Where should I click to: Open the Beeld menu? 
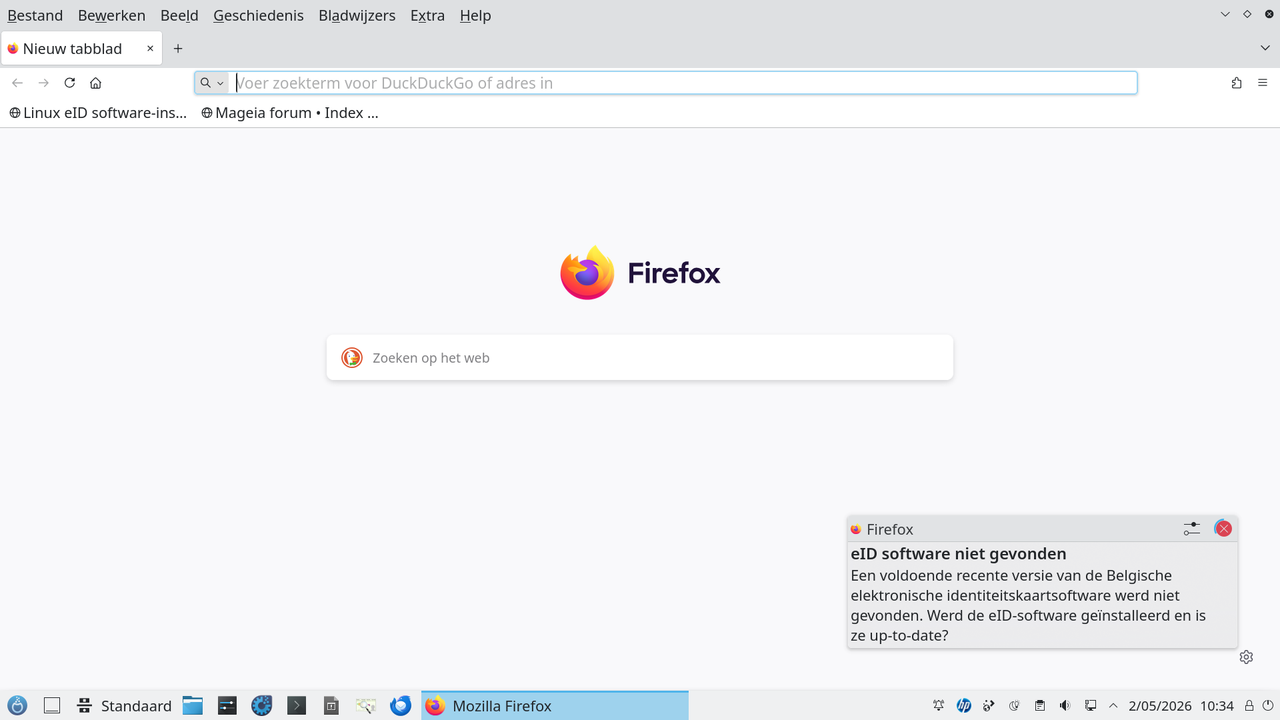(179, 15)
